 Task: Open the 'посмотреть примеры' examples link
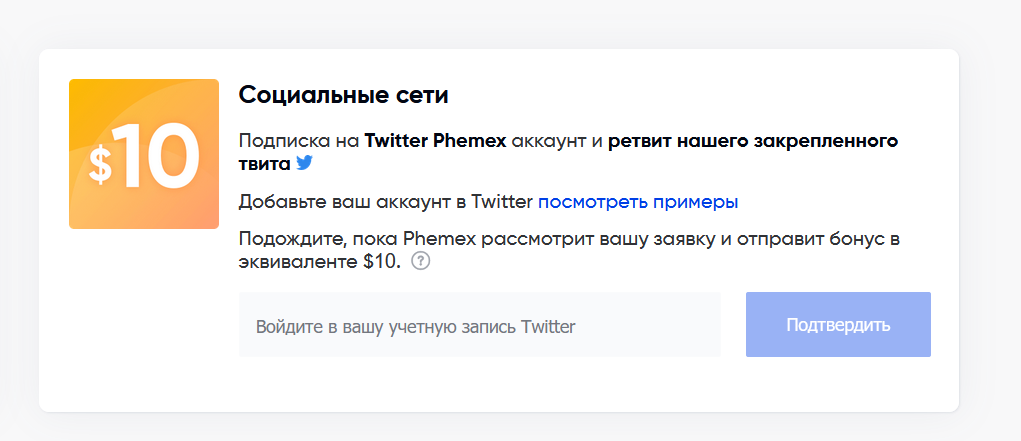click(638, 202)
